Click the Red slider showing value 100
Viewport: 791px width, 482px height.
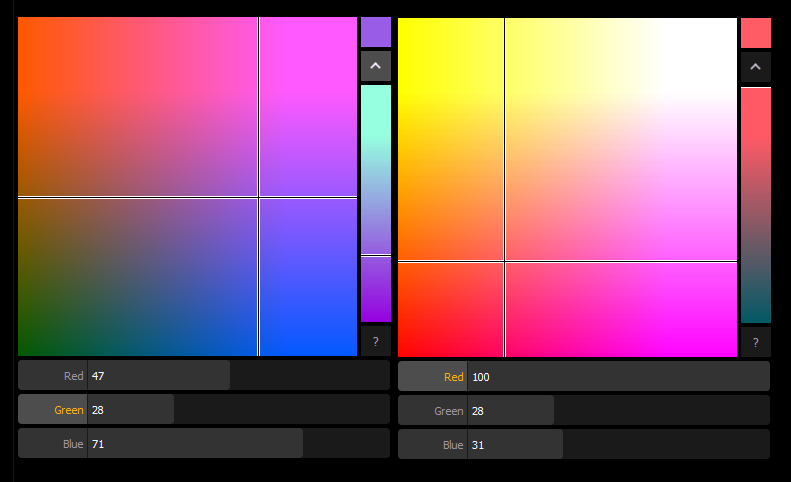pos(618,377)
